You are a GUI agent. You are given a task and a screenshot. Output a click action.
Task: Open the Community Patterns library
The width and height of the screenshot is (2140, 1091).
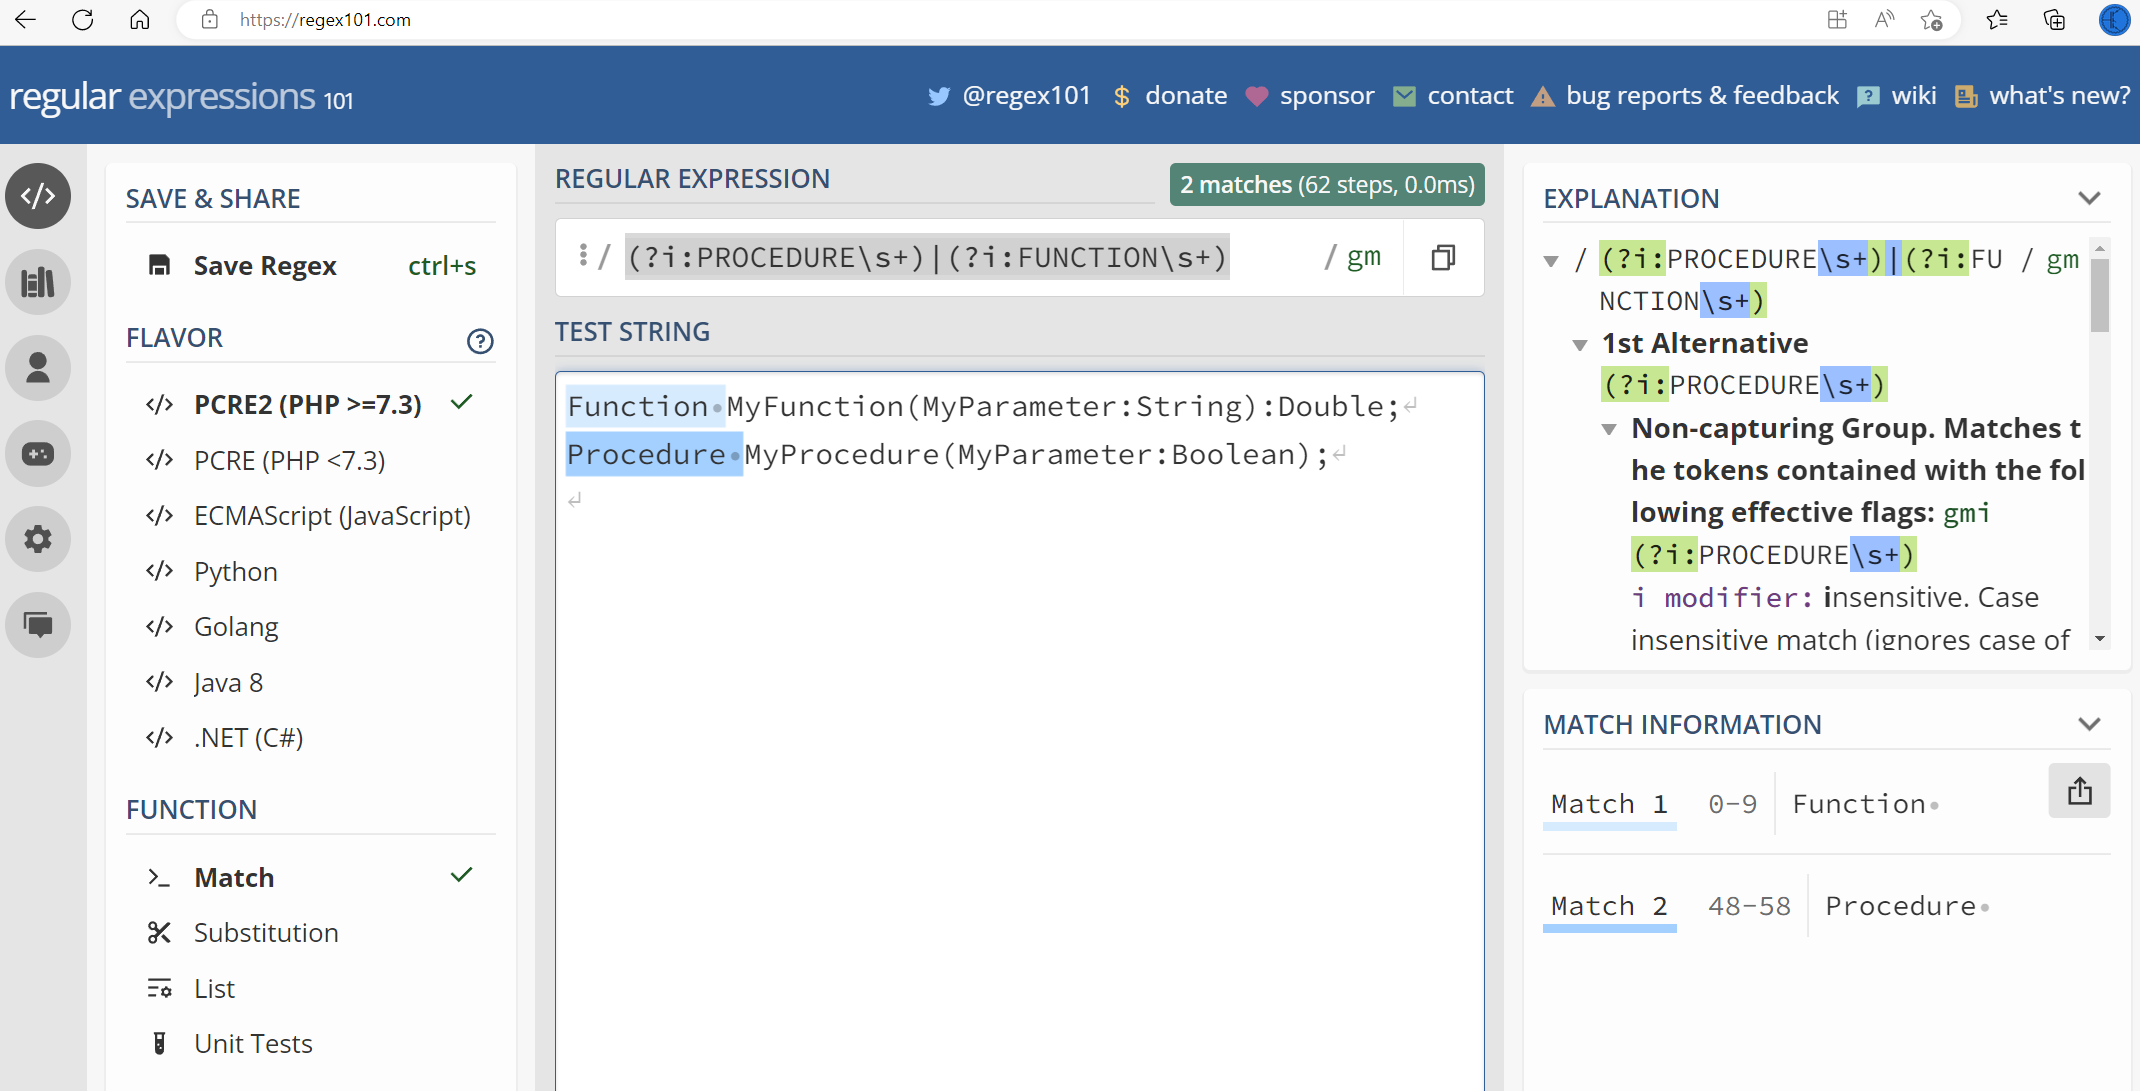click(38, 281)
